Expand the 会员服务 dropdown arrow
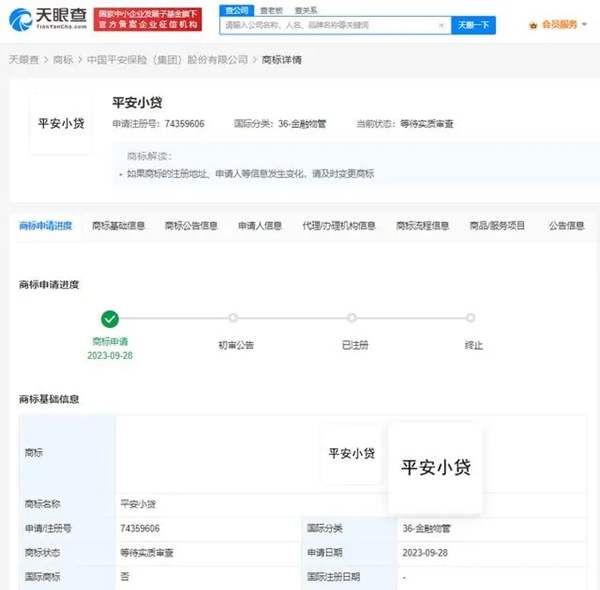Screen dimensions: 600x590 tap(584, 24)
